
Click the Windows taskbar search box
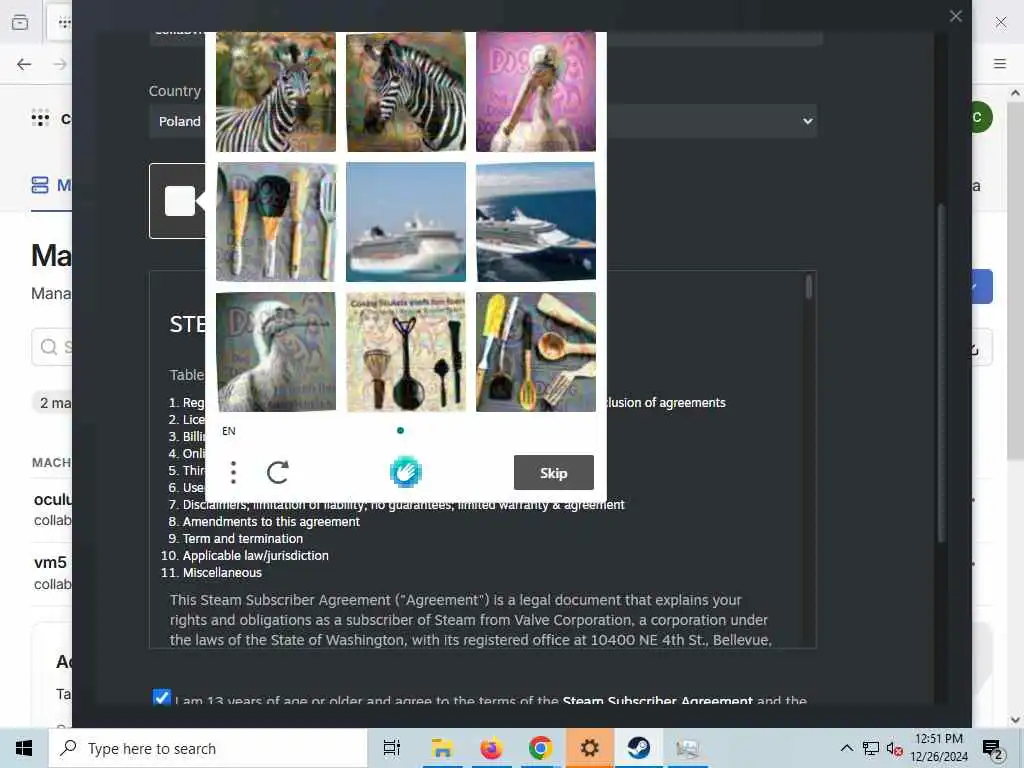208,748
